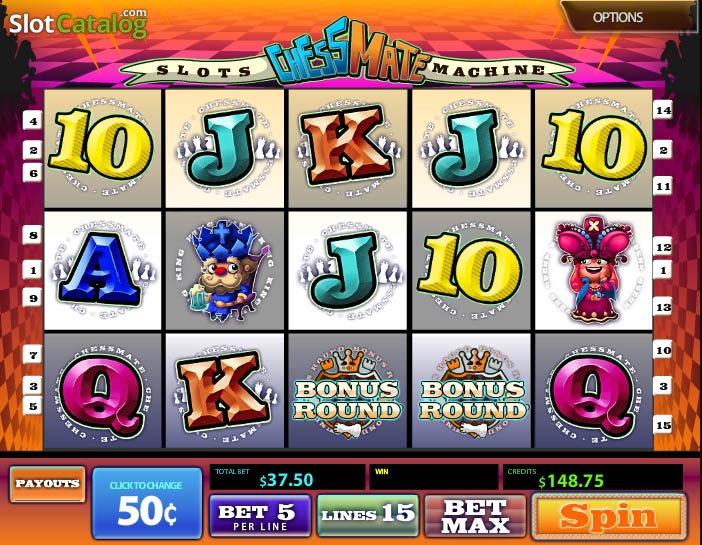This screenshot has width=702, height=545.
Task: Click the orange K symbol on the top row
Action: pyautogui.click(x=347, y=148)
